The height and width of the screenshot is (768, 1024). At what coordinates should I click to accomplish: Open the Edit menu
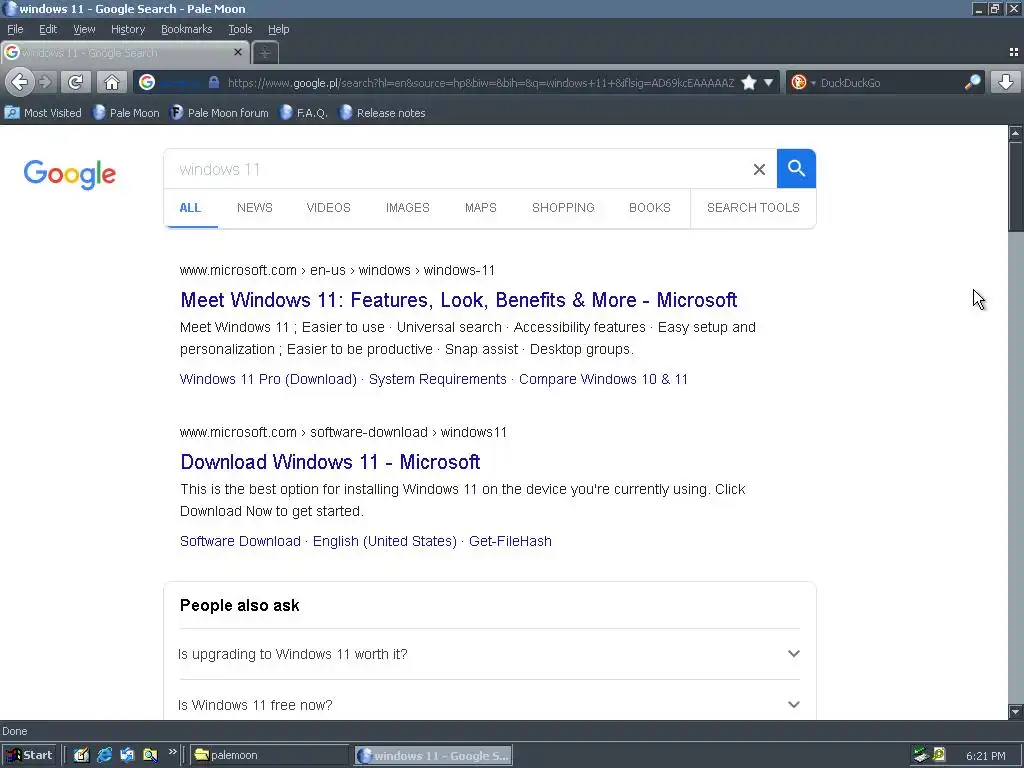(48, 29)
